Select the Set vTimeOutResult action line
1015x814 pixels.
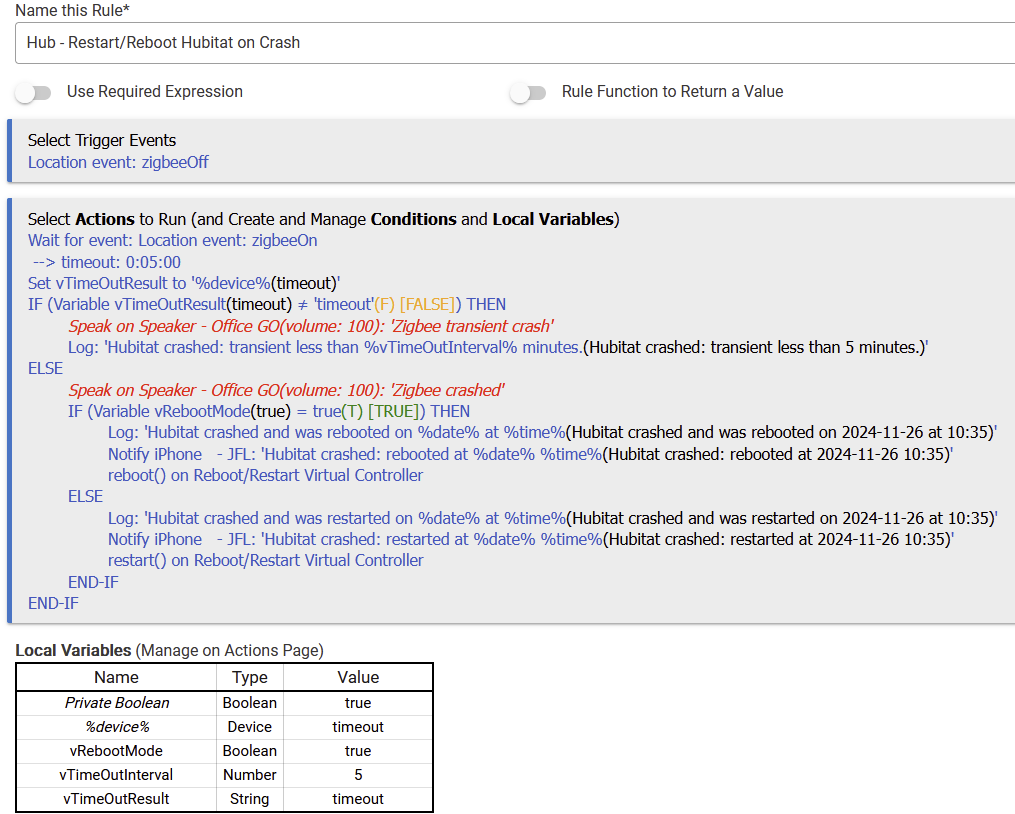click(x=184, y=283)
